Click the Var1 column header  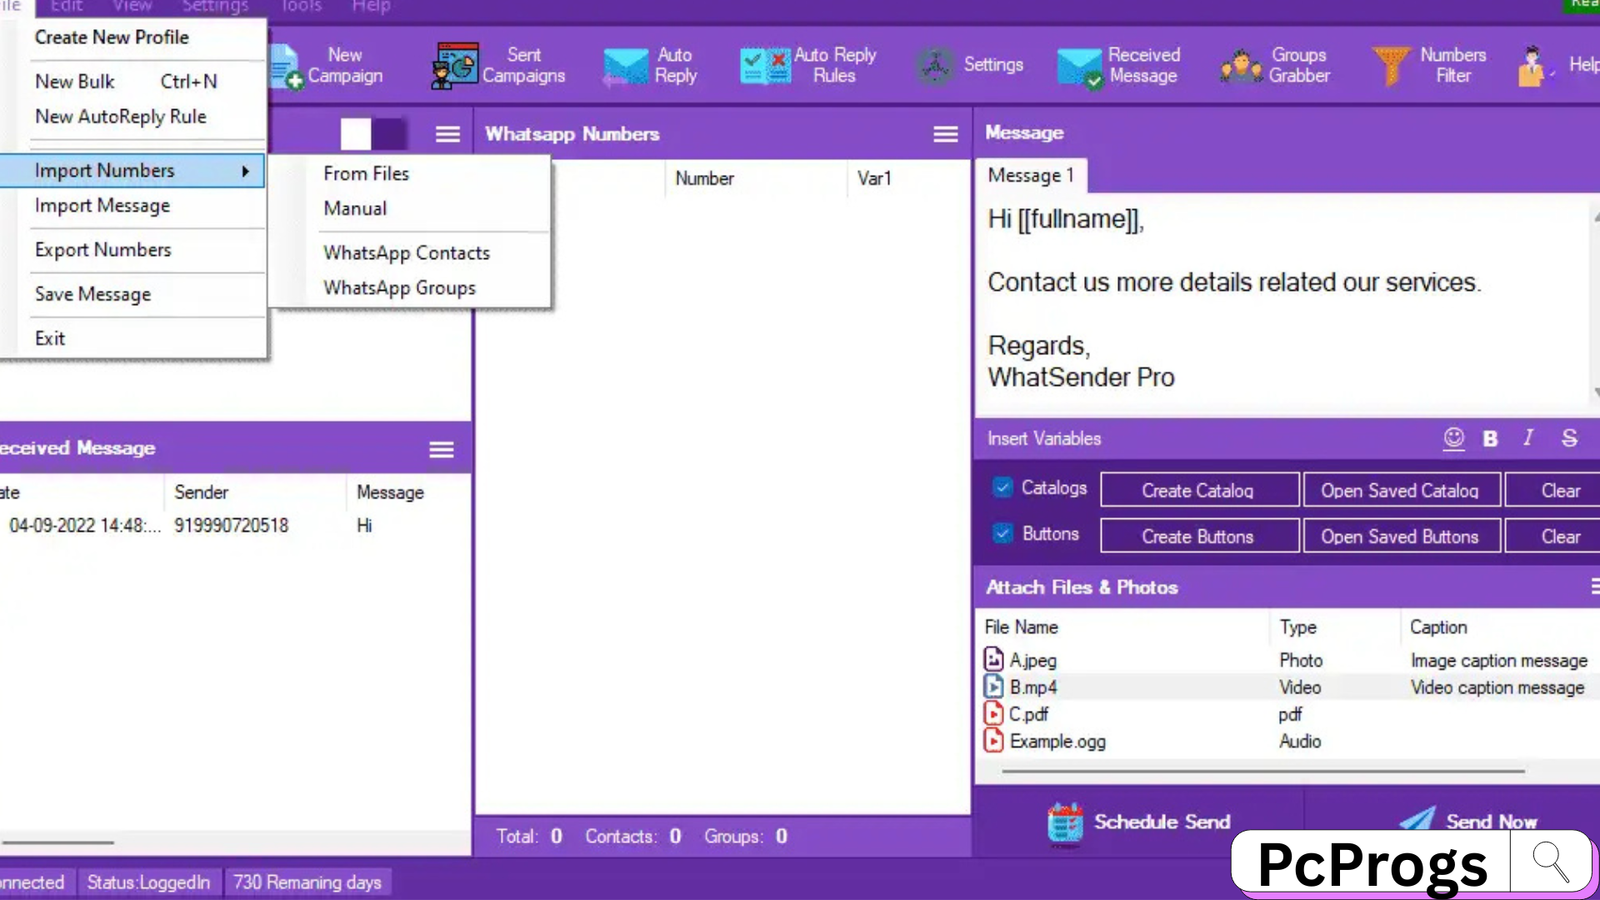pos(874,178)
